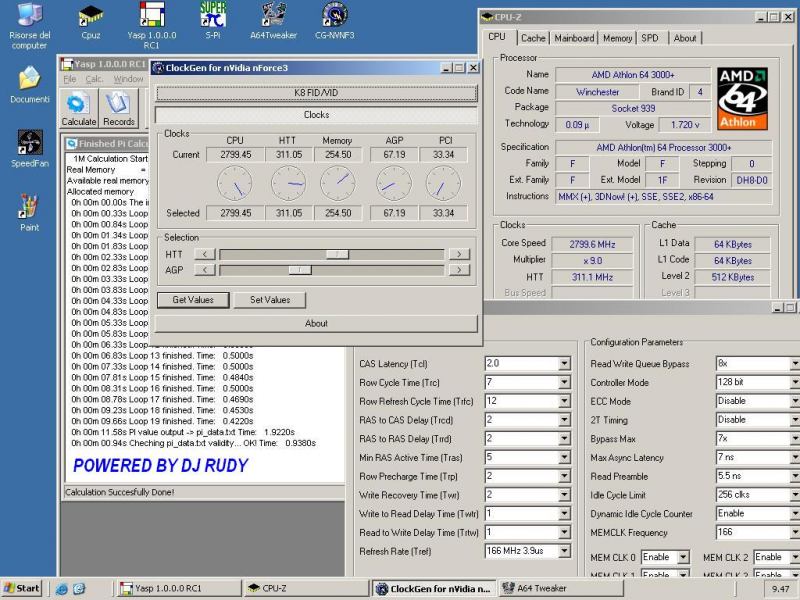Viewport: 800px width, 600px height.
Task: Move the AGP slider thumb in ClockGen
Action: click(x=300, y=270)
